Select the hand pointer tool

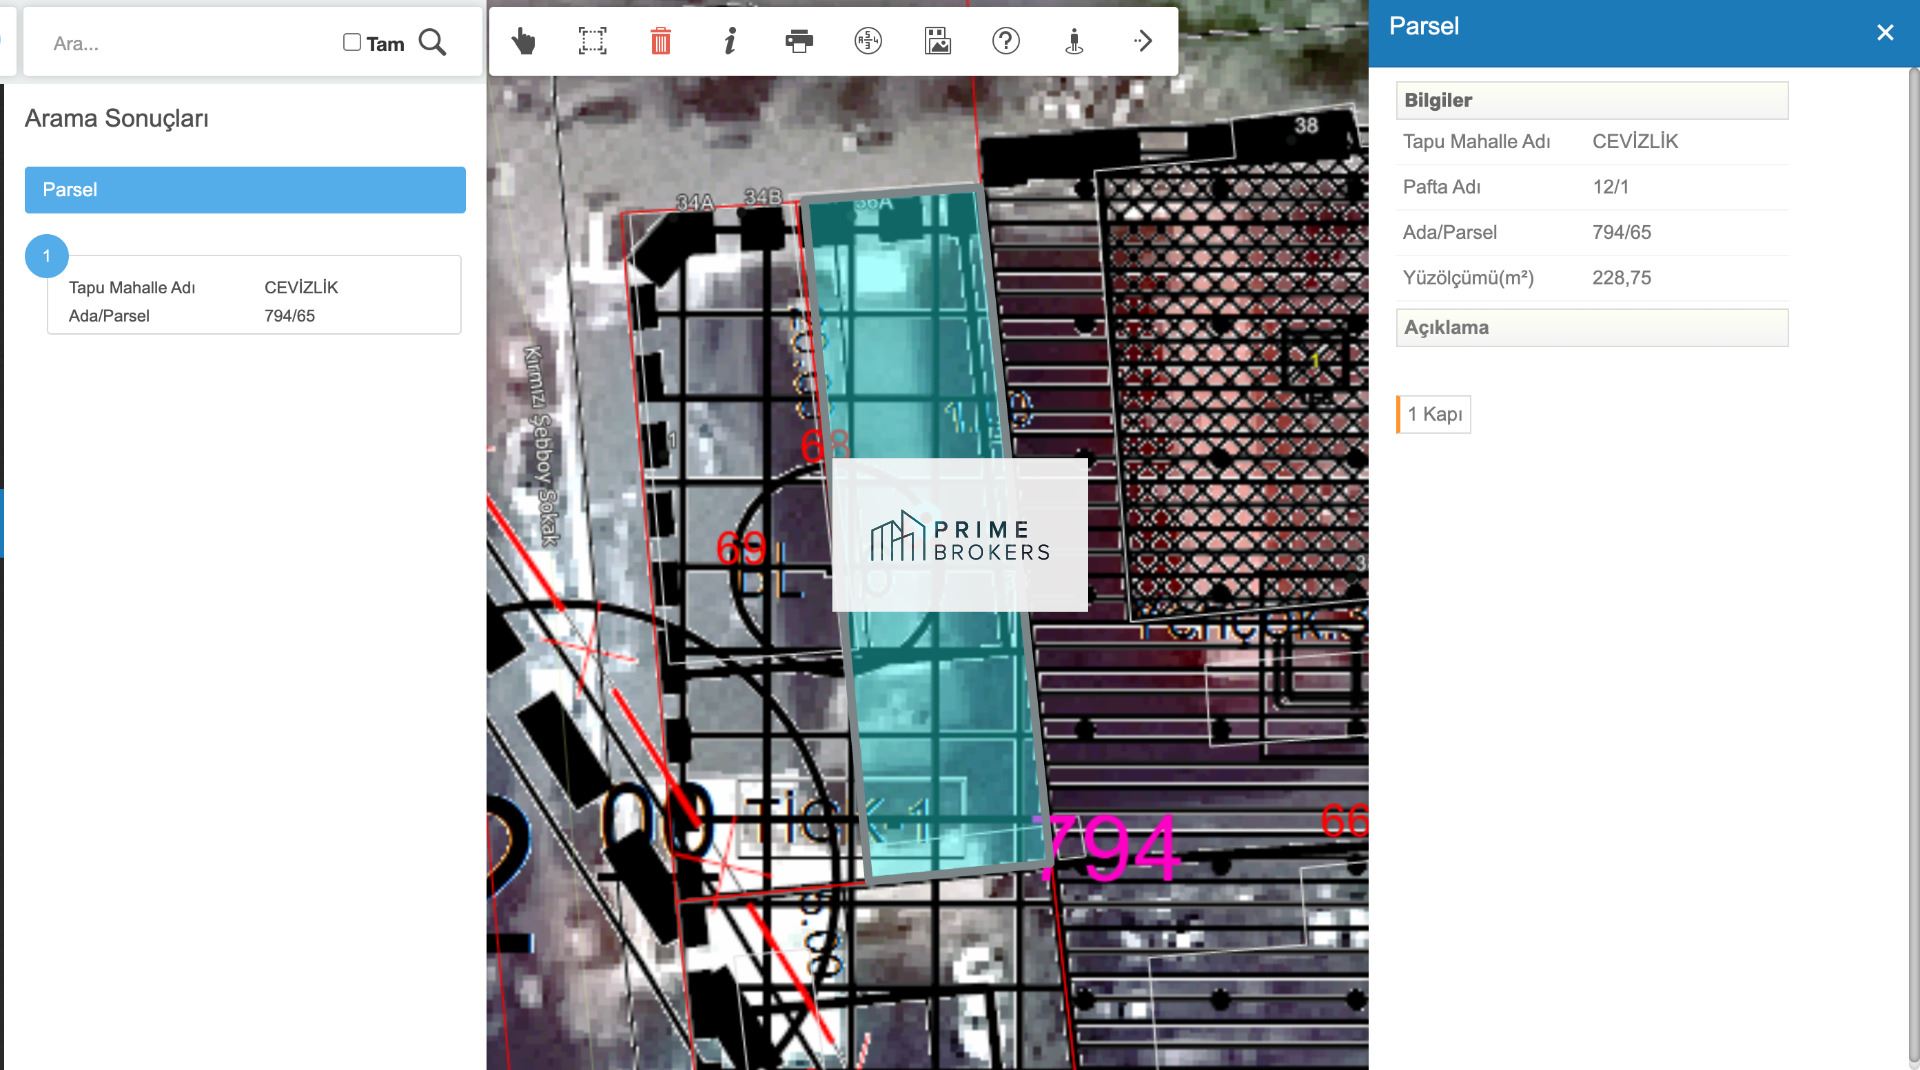pyautogui.click(x=523, y=41)
